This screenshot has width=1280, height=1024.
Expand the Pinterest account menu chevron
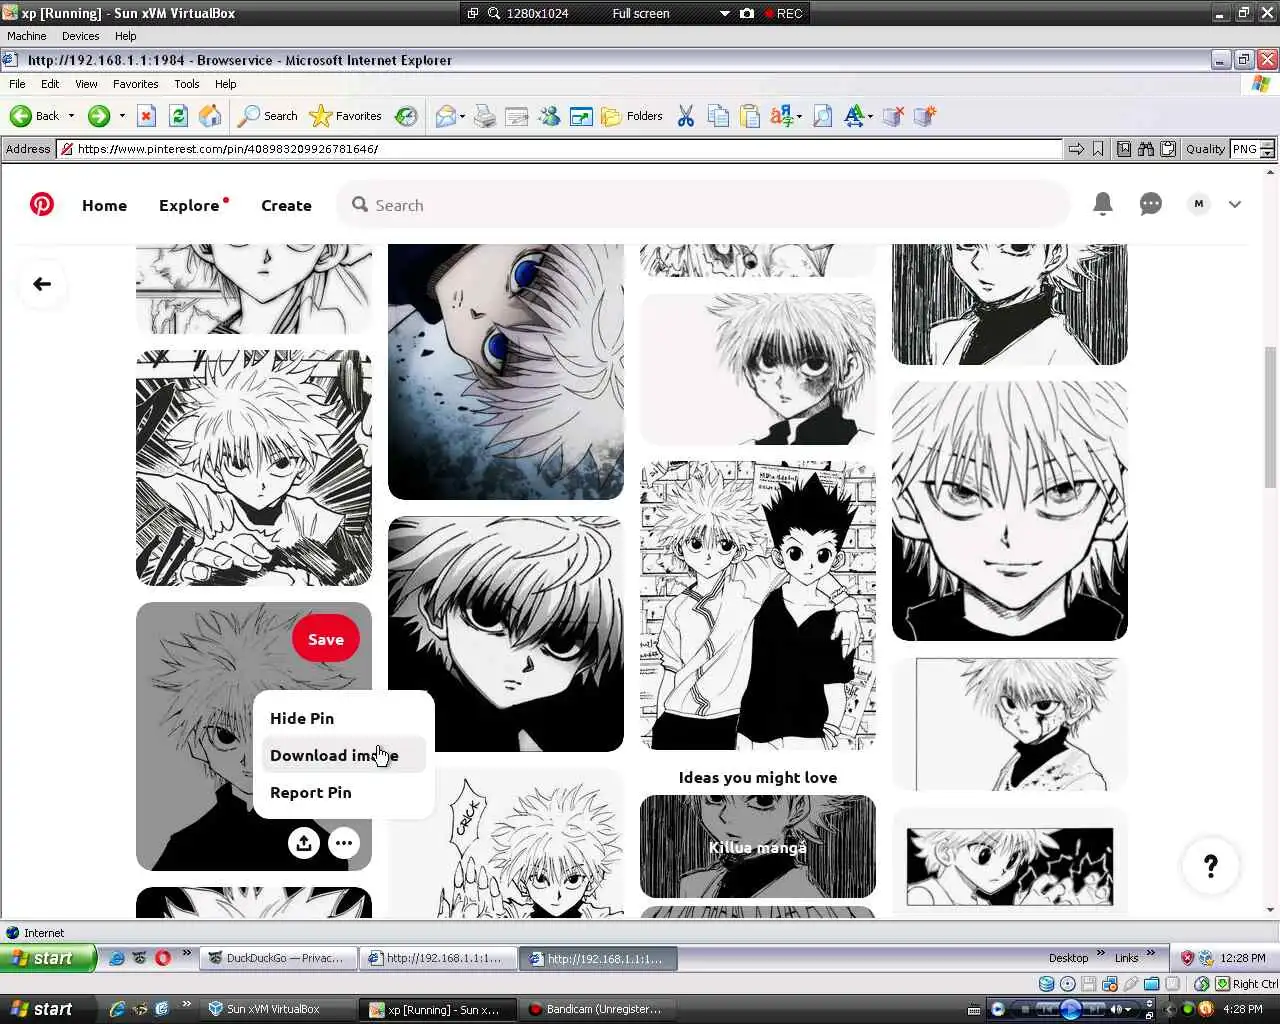point(1235,204)
